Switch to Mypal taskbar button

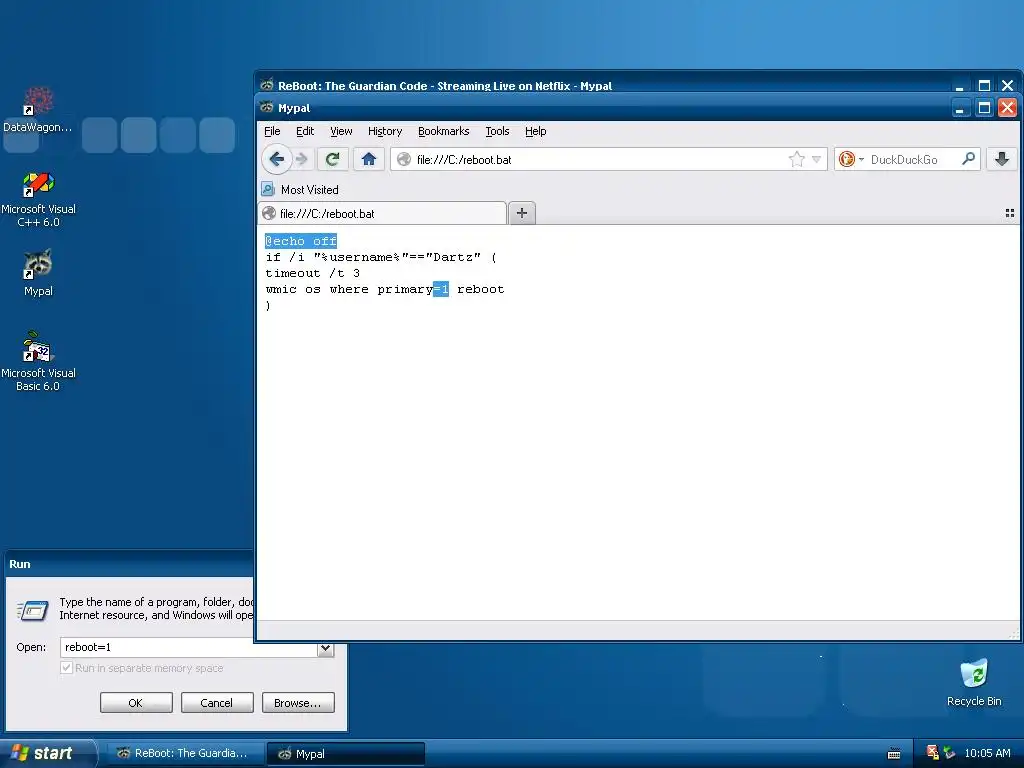tap(345, 754)
